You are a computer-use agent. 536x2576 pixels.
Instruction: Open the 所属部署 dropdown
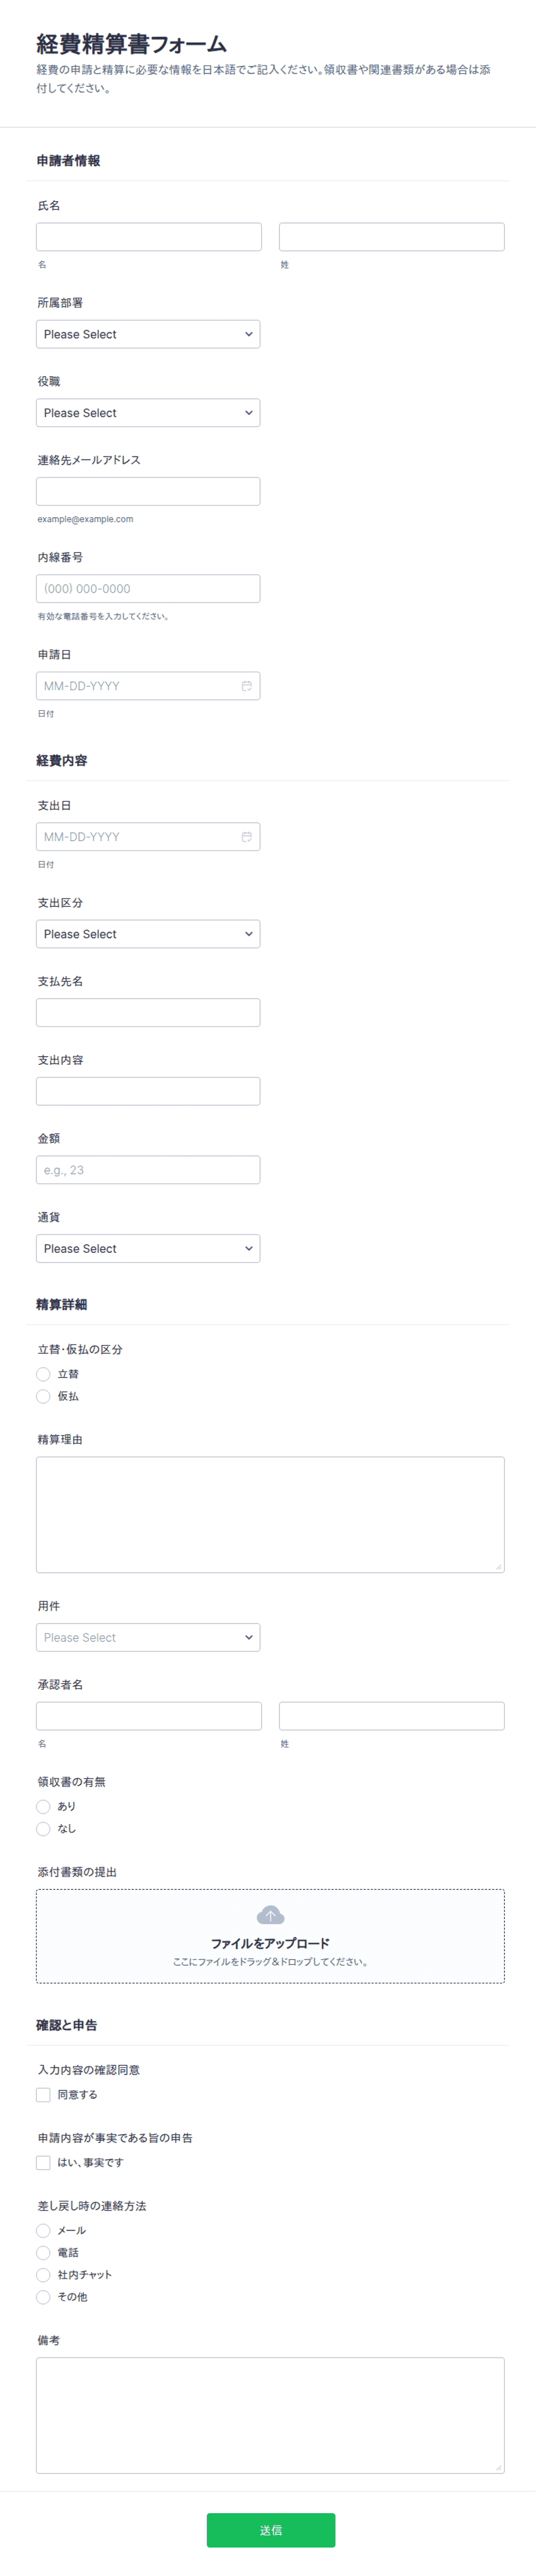pos(148,334)
